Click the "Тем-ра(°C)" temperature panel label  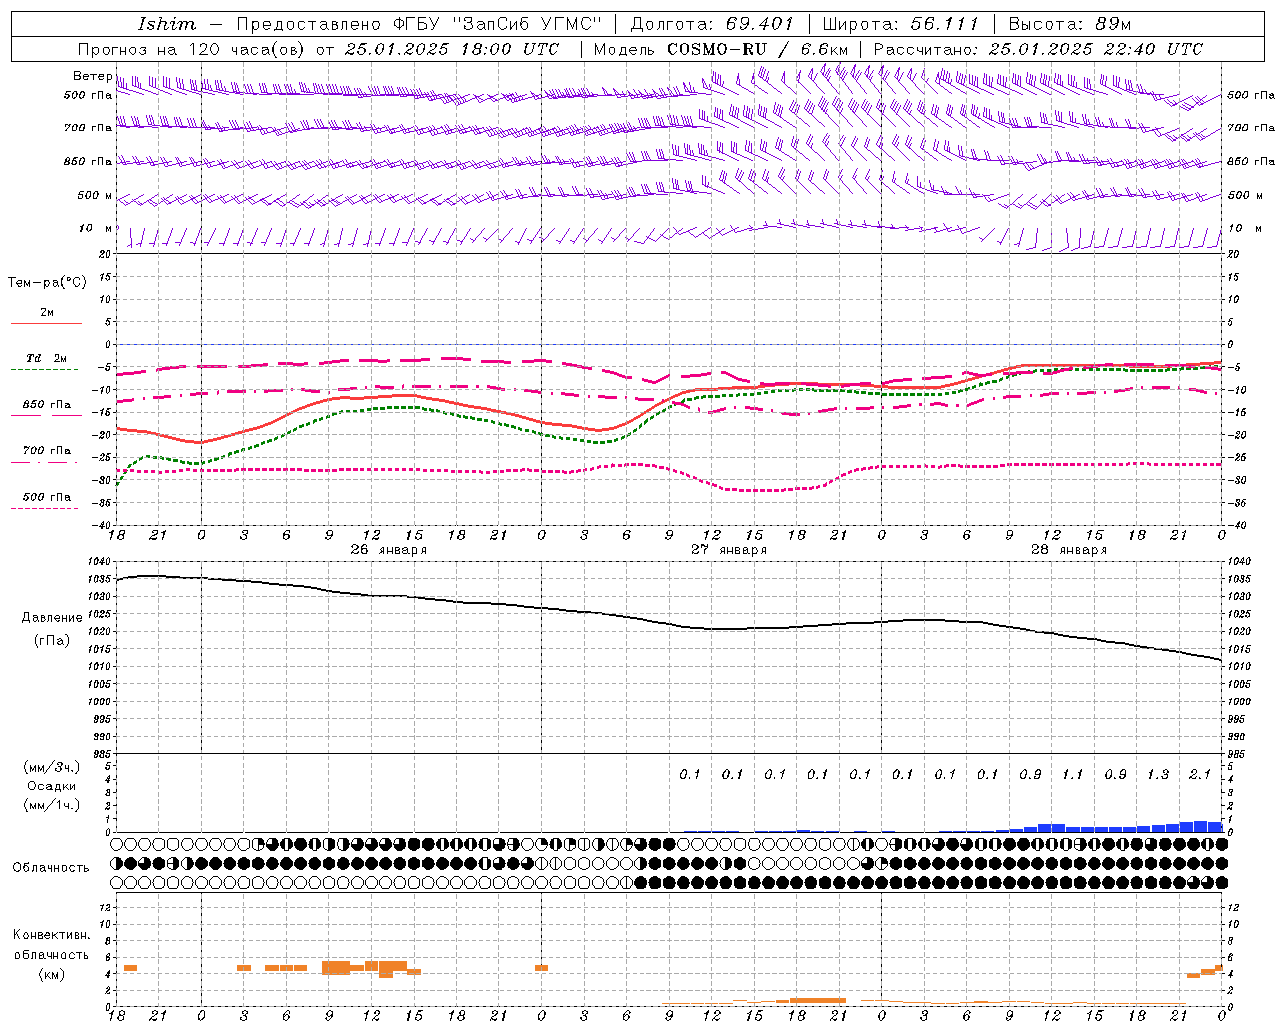pyautogui.click(x=47, y=283)
